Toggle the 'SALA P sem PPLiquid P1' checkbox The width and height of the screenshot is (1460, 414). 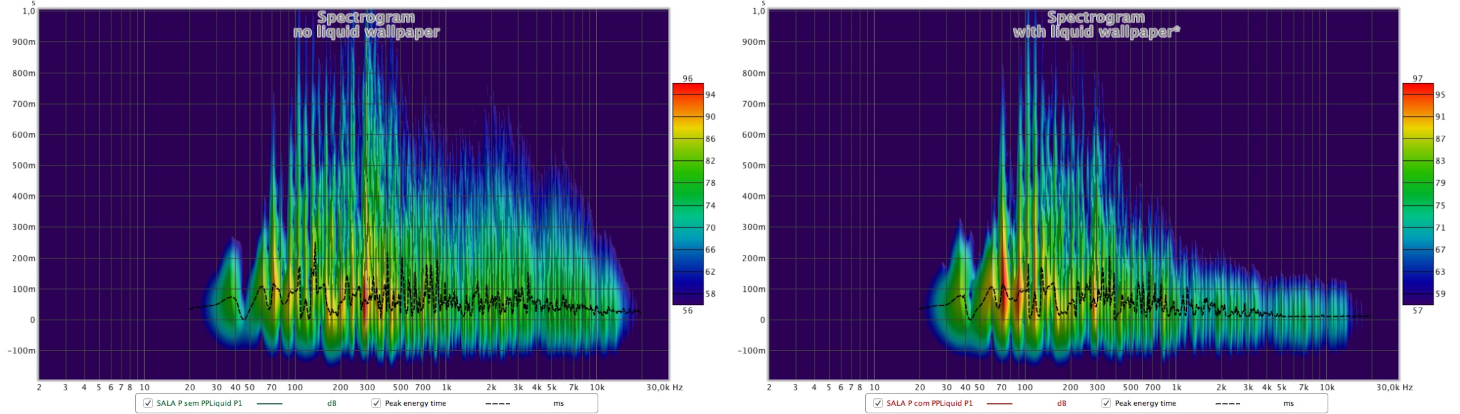click(x=149, y=403)
